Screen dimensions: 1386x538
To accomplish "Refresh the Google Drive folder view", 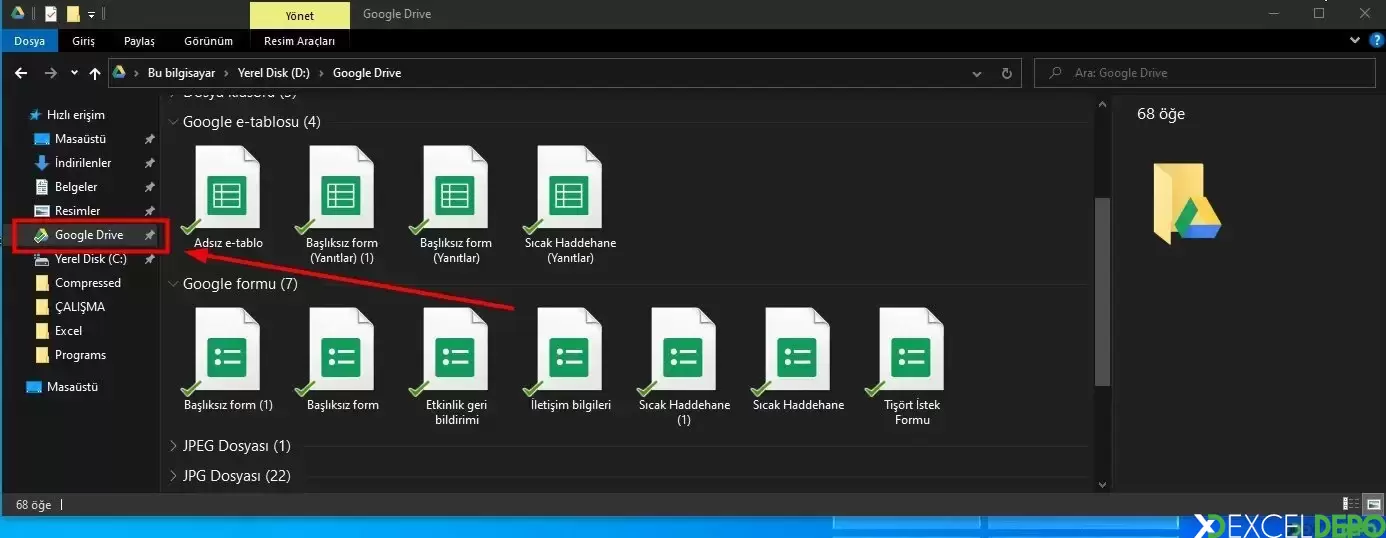I will (x=1007, y=73).
